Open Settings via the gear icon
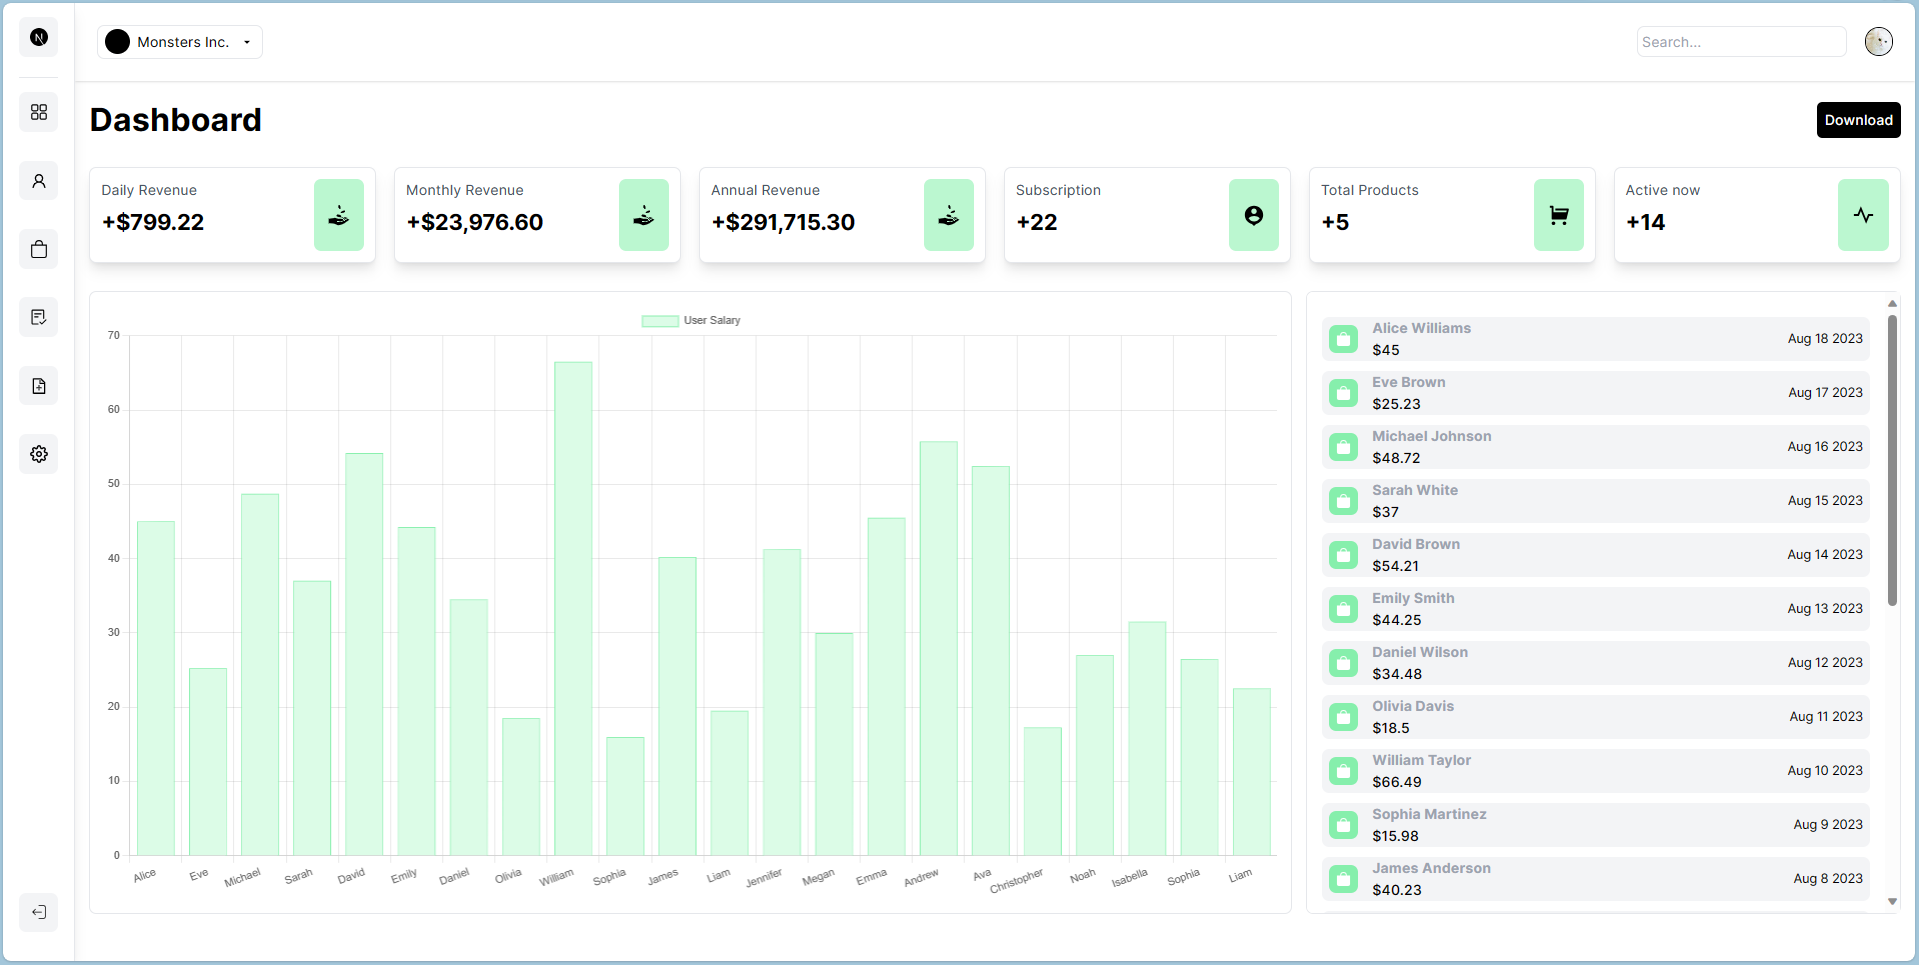This screenshot has height=965, width=1919. (x=39, y=453)
